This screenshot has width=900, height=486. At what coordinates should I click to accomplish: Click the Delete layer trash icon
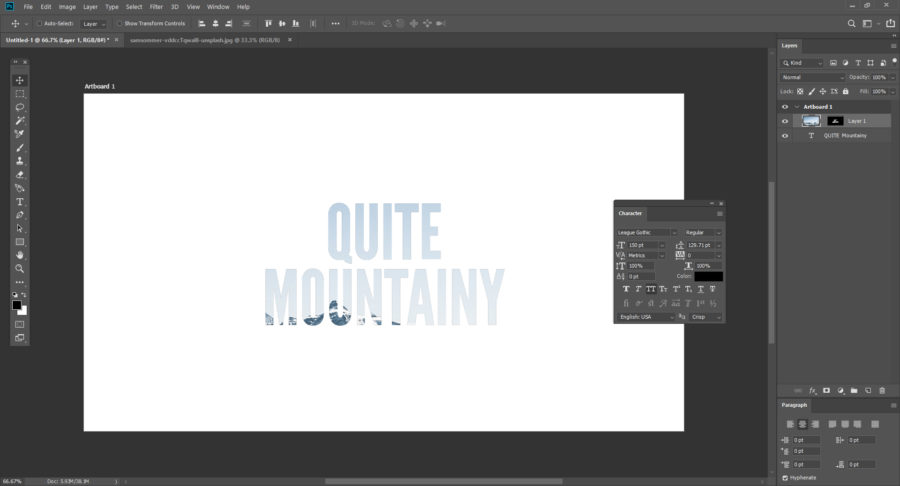[882, 391]
